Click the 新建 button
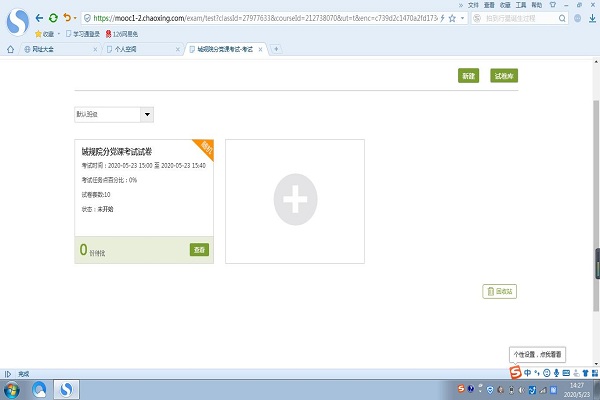Viewport: 600px width, 400px height. 468,76
